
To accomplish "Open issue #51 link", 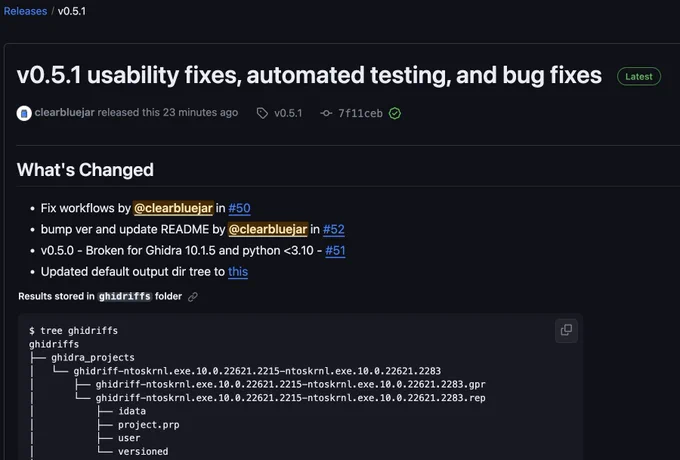I will click(335, 251).
